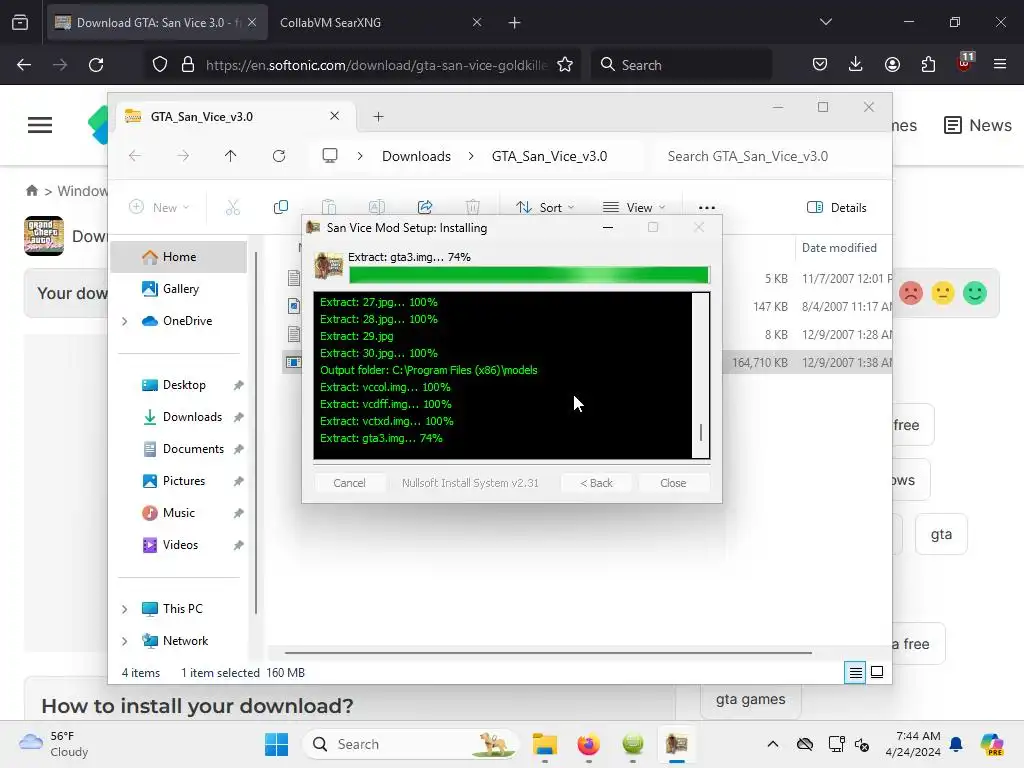Click the San Vice installer taskbar icon
This screenshot has height=768, width=1024.
(677, 744)
